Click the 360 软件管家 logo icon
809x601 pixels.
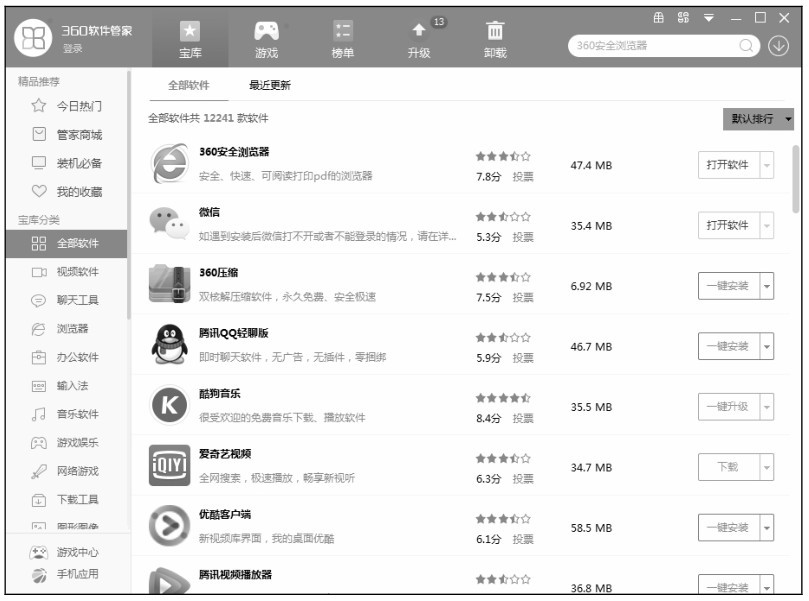34,38
